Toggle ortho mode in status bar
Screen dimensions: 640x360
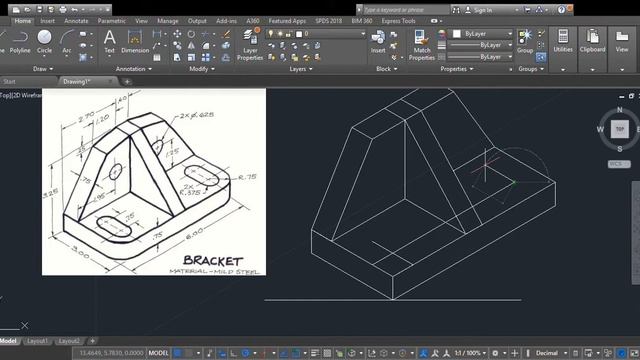[233, 353]
